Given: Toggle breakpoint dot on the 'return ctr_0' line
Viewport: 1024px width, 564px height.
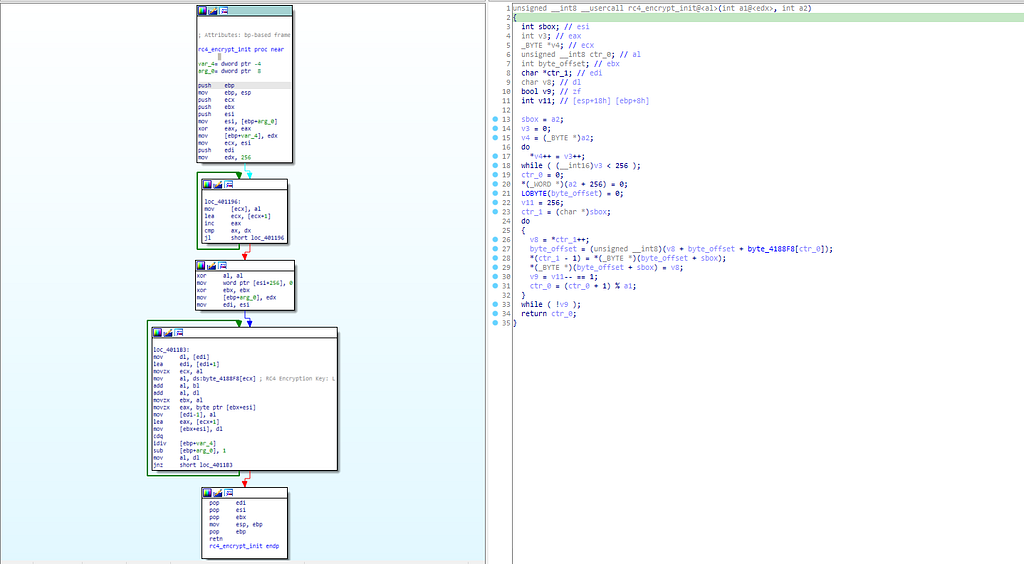Looking at the screenshot, I should [x=495, y=314].
